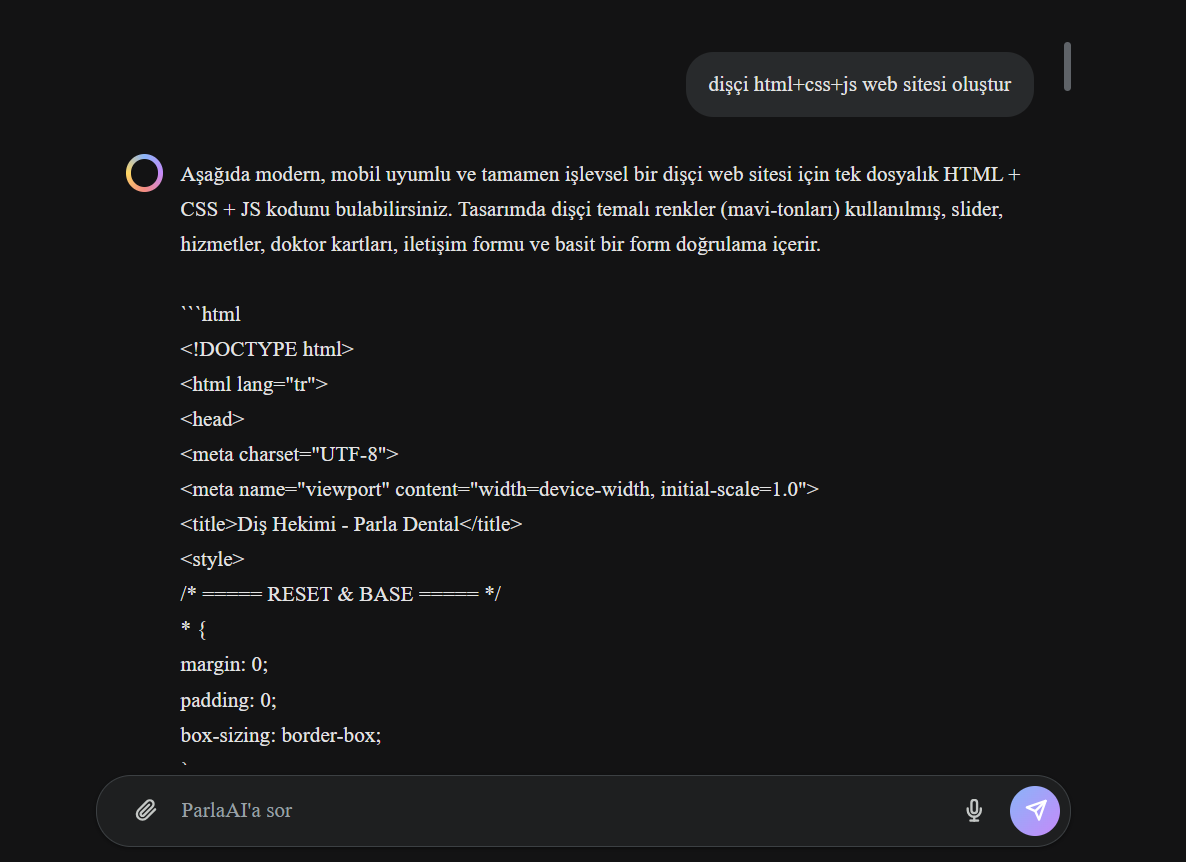Click the "box-sizing: border-box;" line
Image resolution: width=1186 pixels, height=862 pixels.
pos(281,735)
